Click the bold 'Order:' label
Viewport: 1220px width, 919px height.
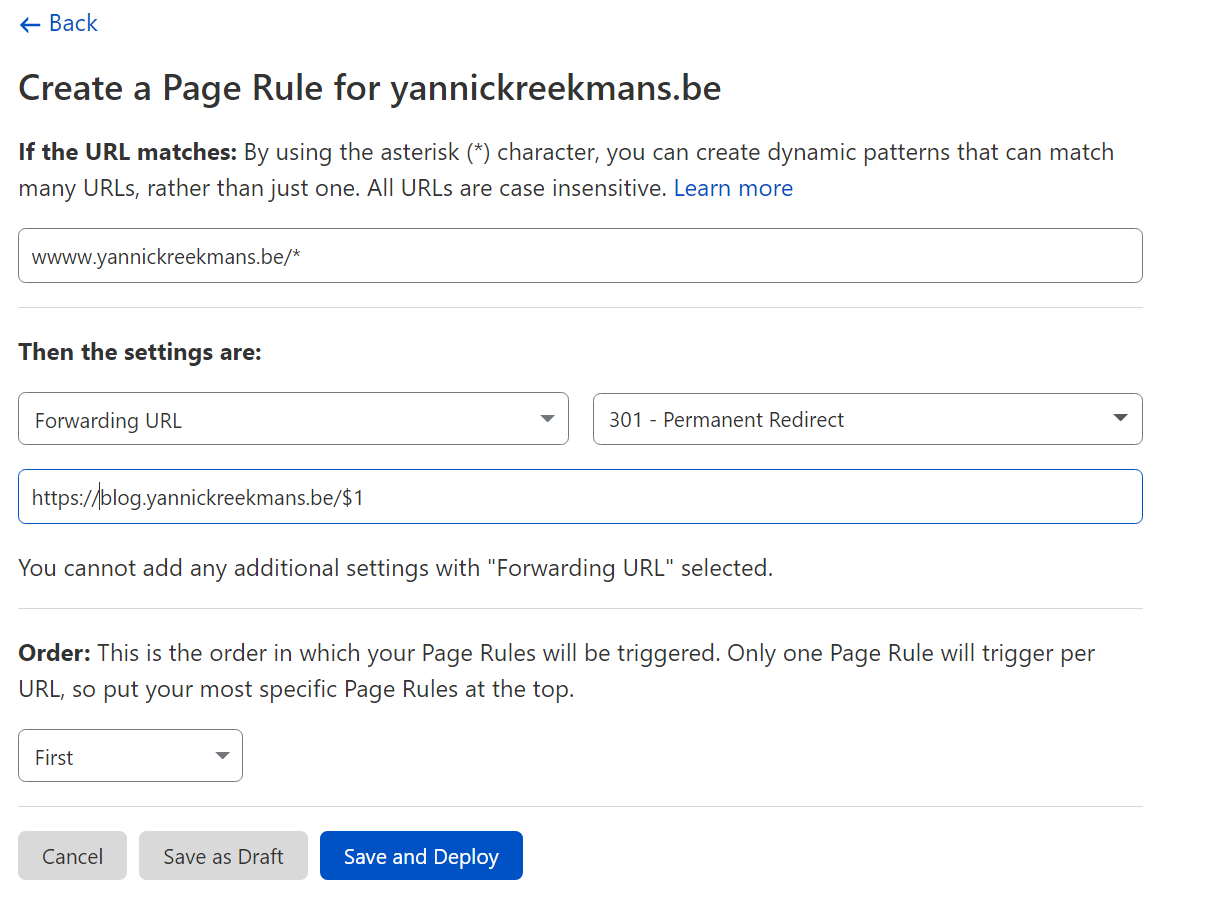point(55,654)
